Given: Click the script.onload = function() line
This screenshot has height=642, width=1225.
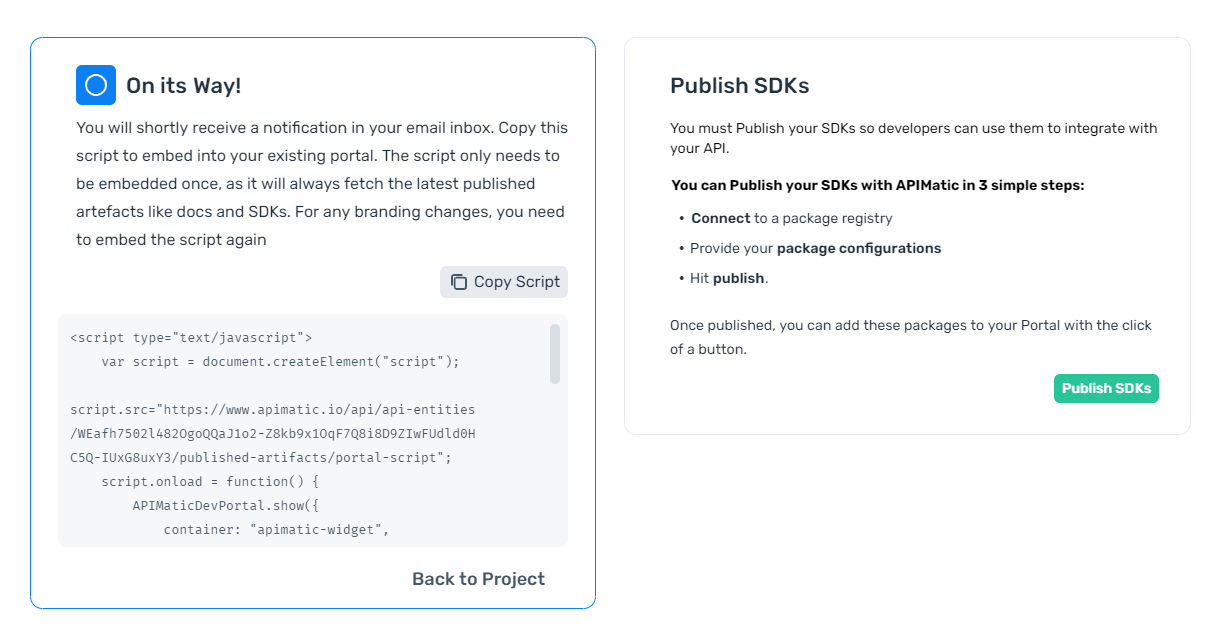Looking at the screenshot, I should coord(210,482).
